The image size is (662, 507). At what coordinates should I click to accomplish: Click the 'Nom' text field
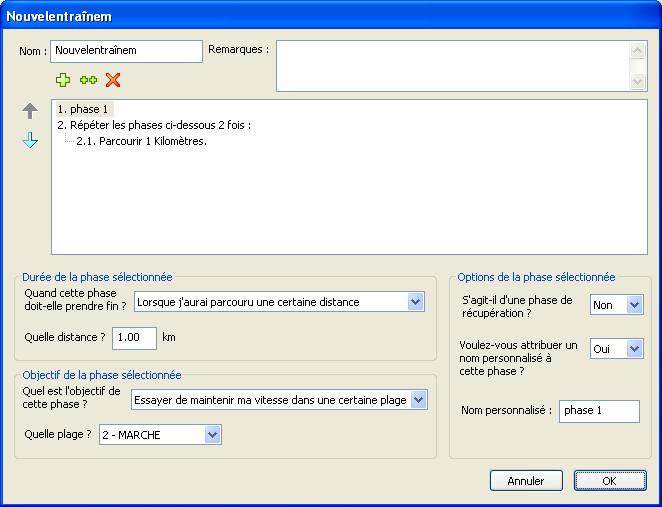pos(126,51)
